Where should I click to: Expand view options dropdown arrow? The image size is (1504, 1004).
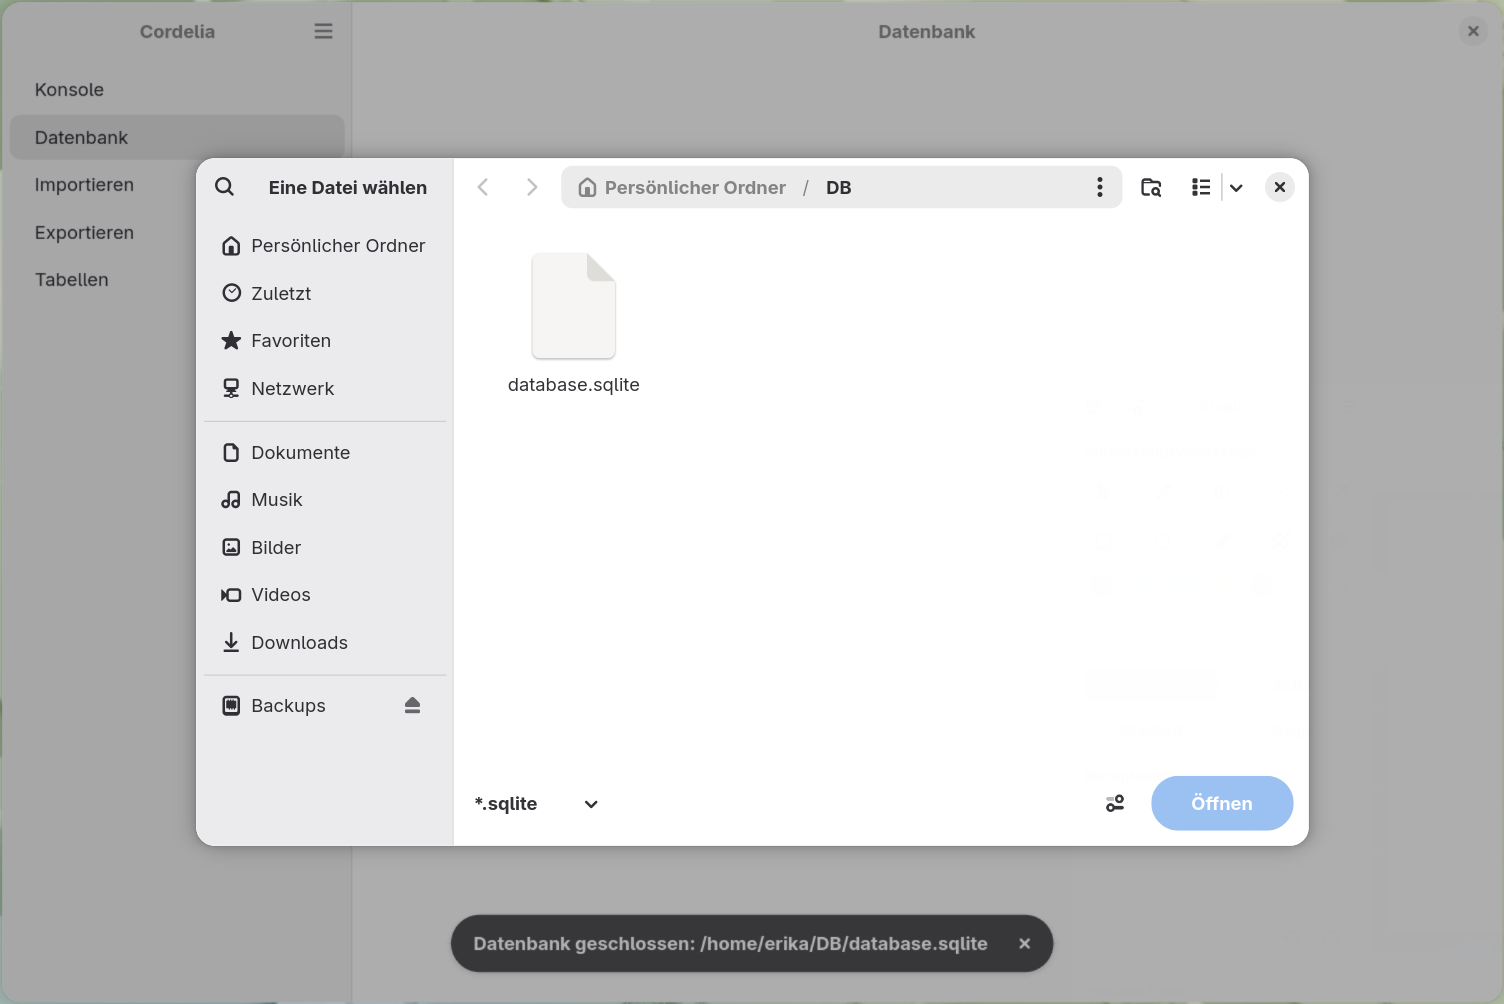tap(1236, 187)
